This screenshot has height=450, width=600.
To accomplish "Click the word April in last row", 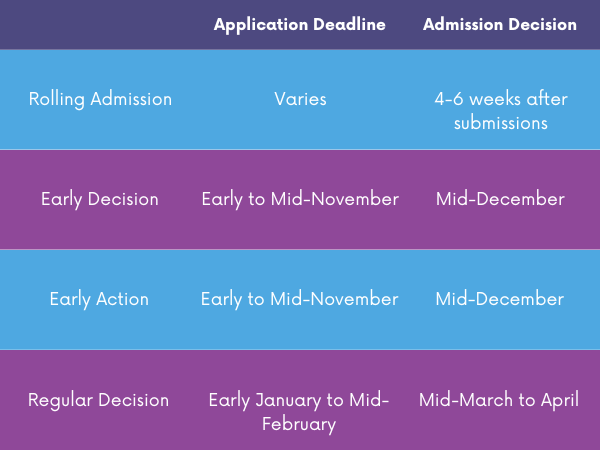I will point(560,400).
